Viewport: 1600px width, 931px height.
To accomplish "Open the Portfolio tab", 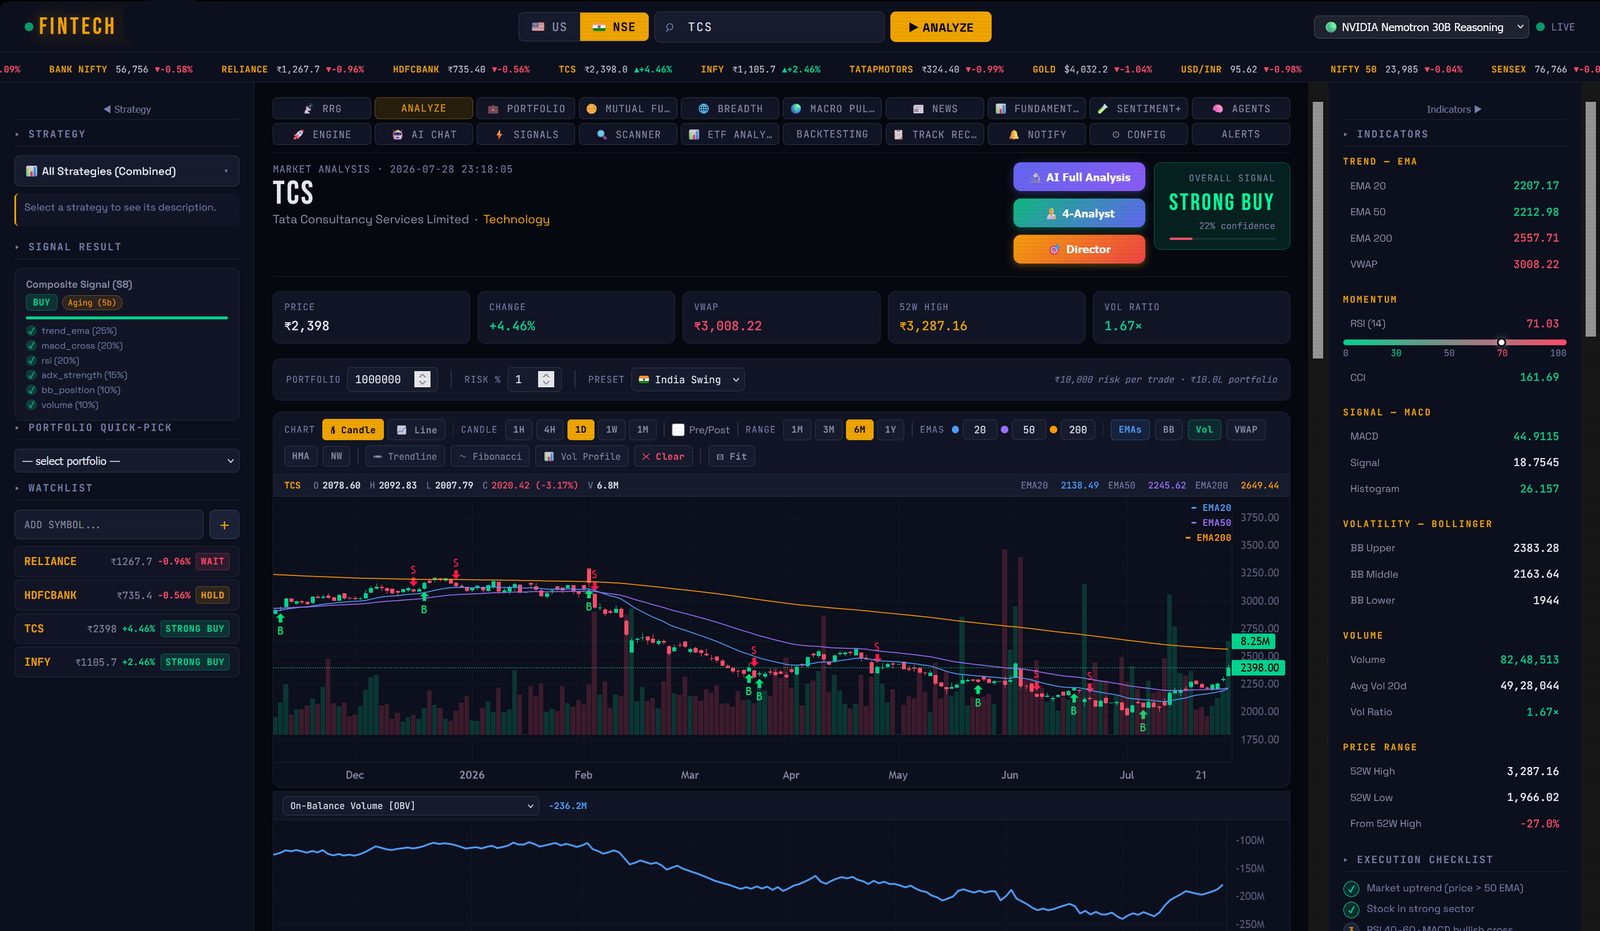I will pyautogui.click(x=527, y=108).
